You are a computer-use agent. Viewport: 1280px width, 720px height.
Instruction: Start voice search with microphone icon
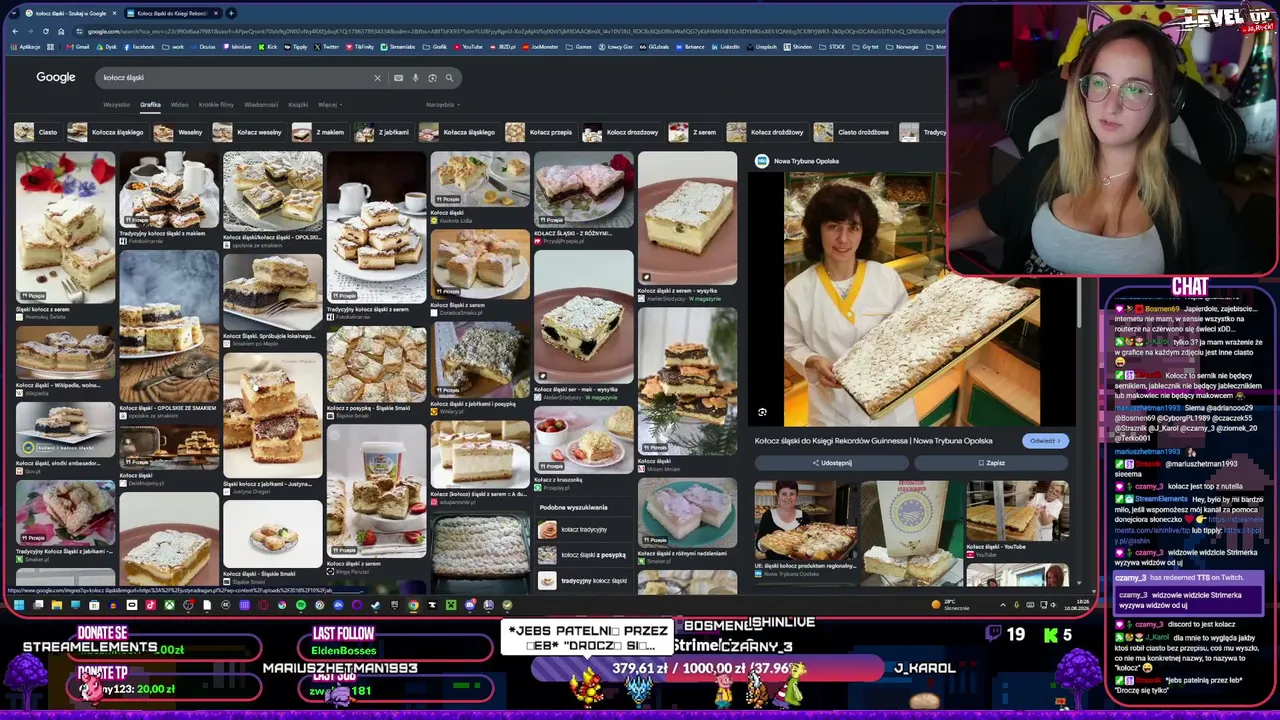[415, 78]
